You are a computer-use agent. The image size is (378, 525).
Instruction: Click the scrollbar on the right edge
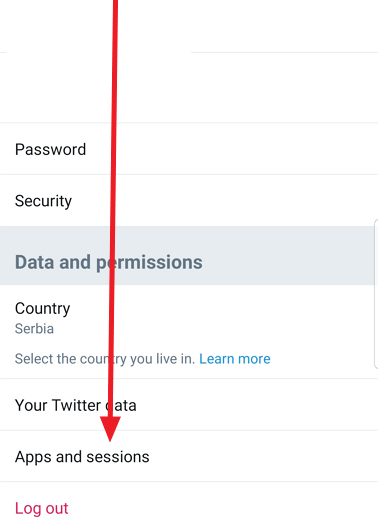pyautogui.click(x=376, y=294)
